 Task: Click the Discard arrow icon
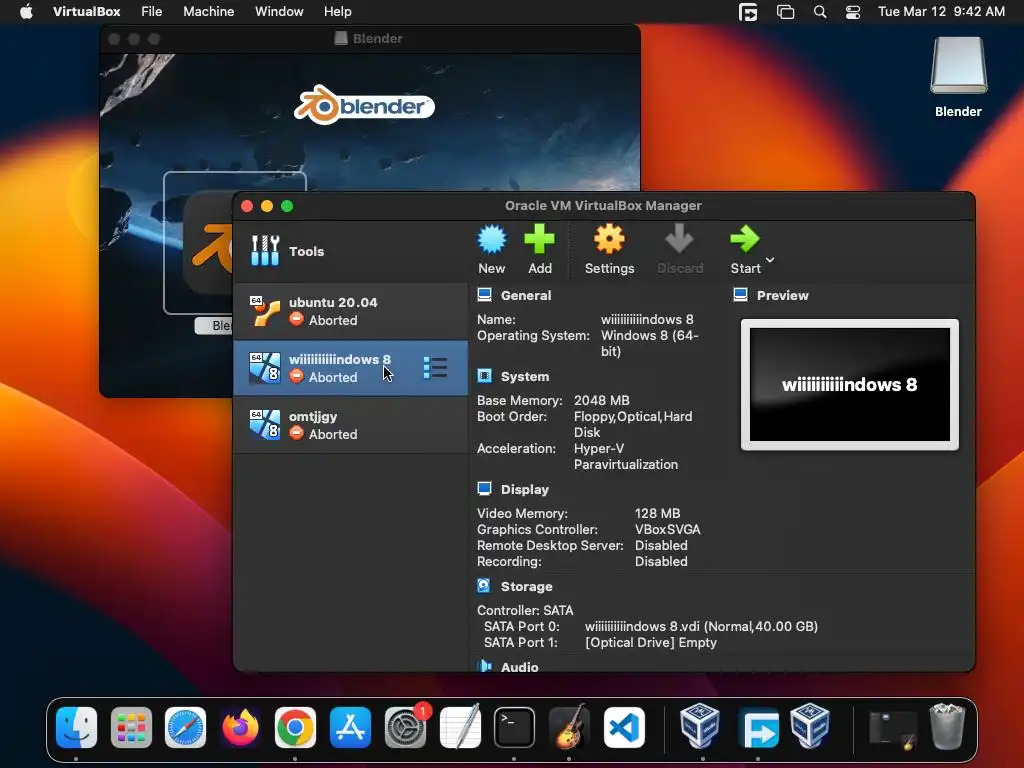679,240
